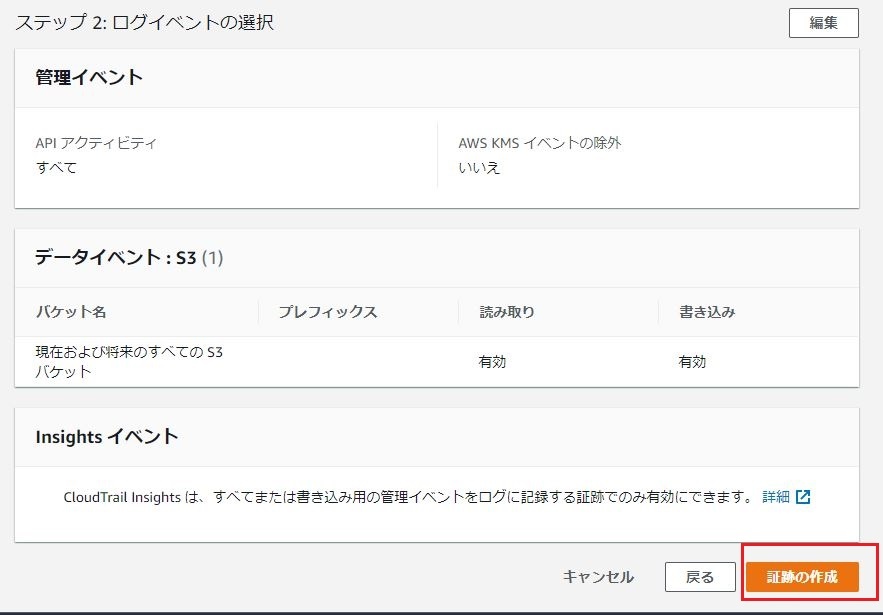Select the CloudTrail Insights description sentence

[408, 497]
